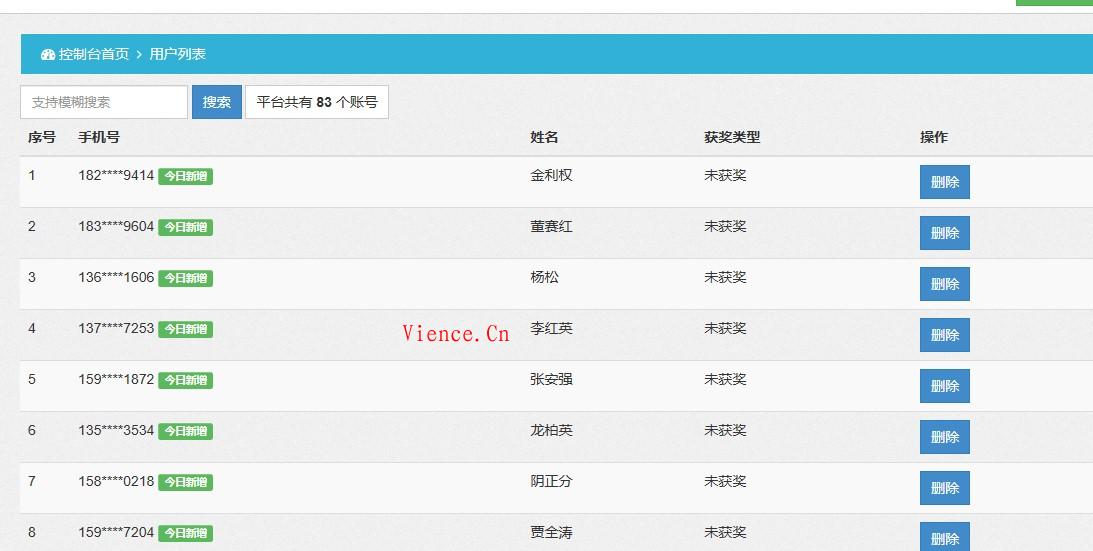This screenshot has width=1093, height=551.
Task: Delete user 董赛红 in row 2
Action: [944, 233]
